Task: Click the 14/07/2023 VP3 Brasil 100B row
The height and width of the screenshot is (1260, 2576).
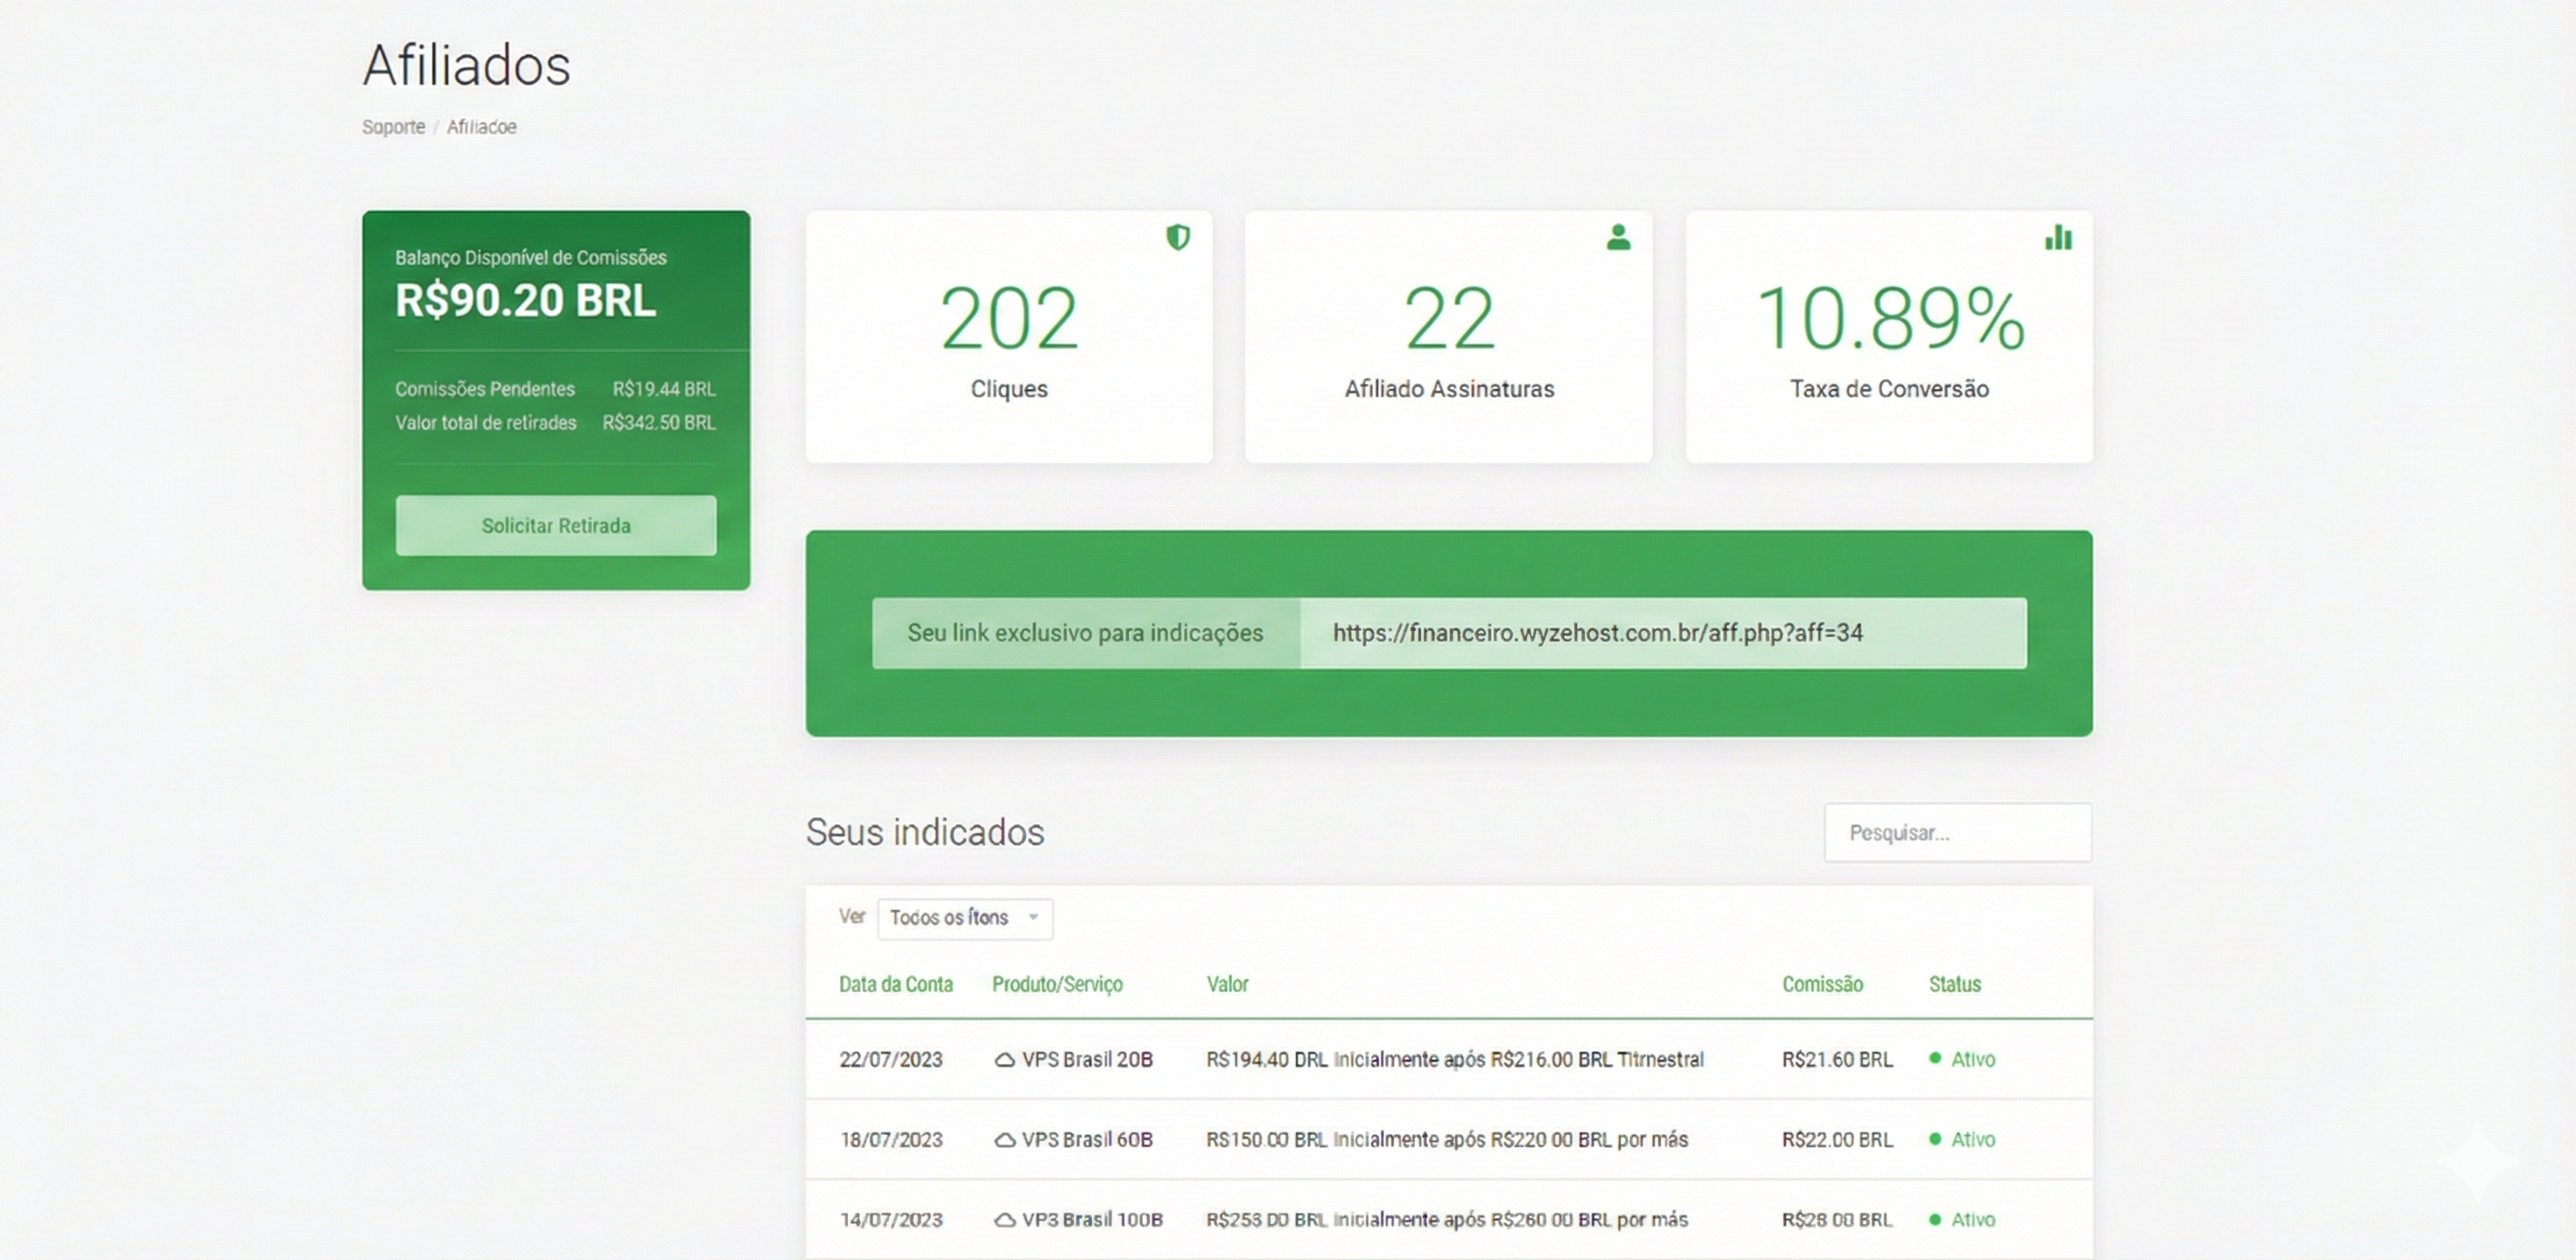Action: pyautogui.click(x=1446, y=1220)
